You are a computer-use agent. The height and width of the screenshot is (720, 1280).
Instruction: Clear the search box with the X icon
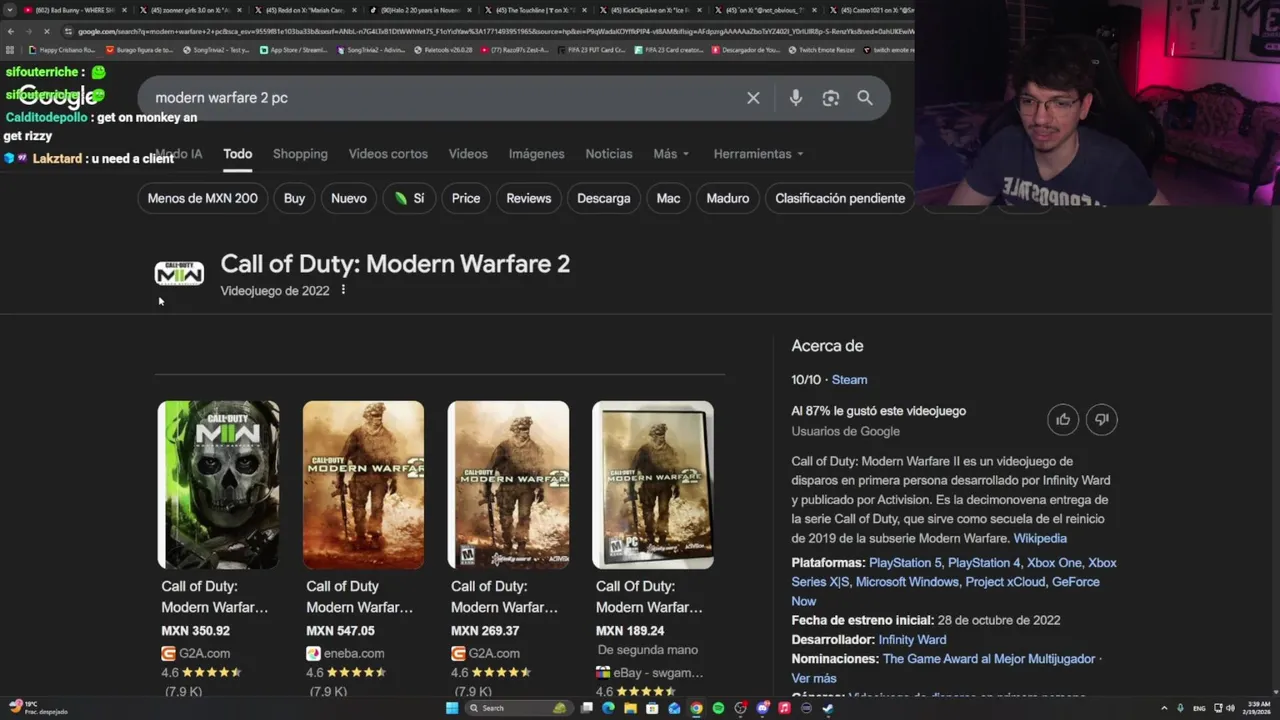click(753, 98)
